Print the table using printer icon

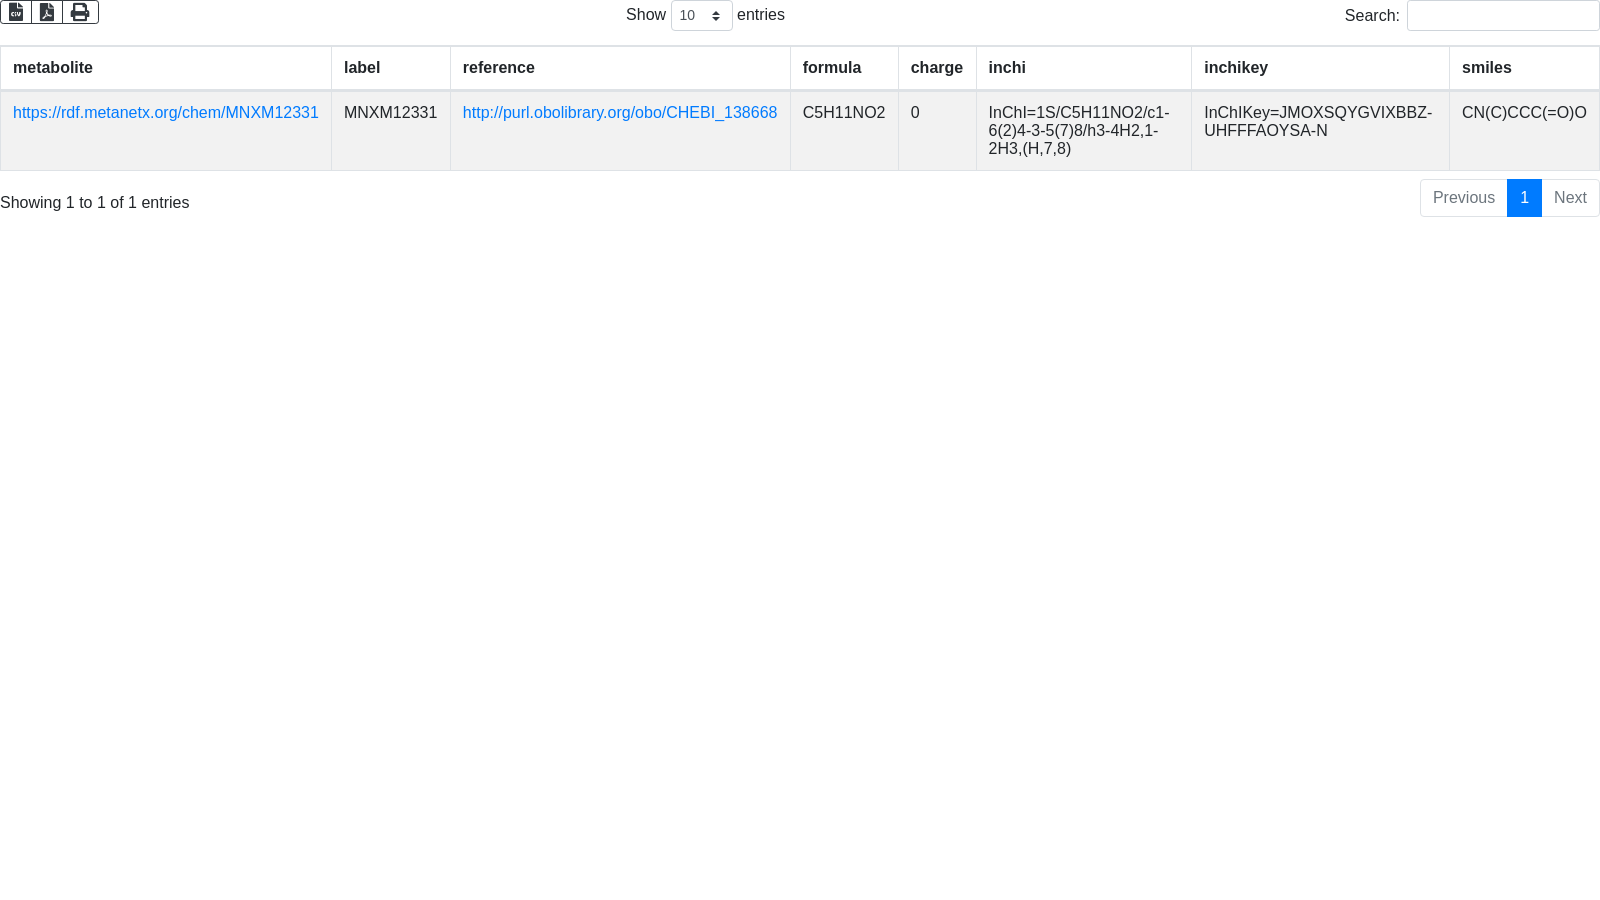click(x=80, y=12)
